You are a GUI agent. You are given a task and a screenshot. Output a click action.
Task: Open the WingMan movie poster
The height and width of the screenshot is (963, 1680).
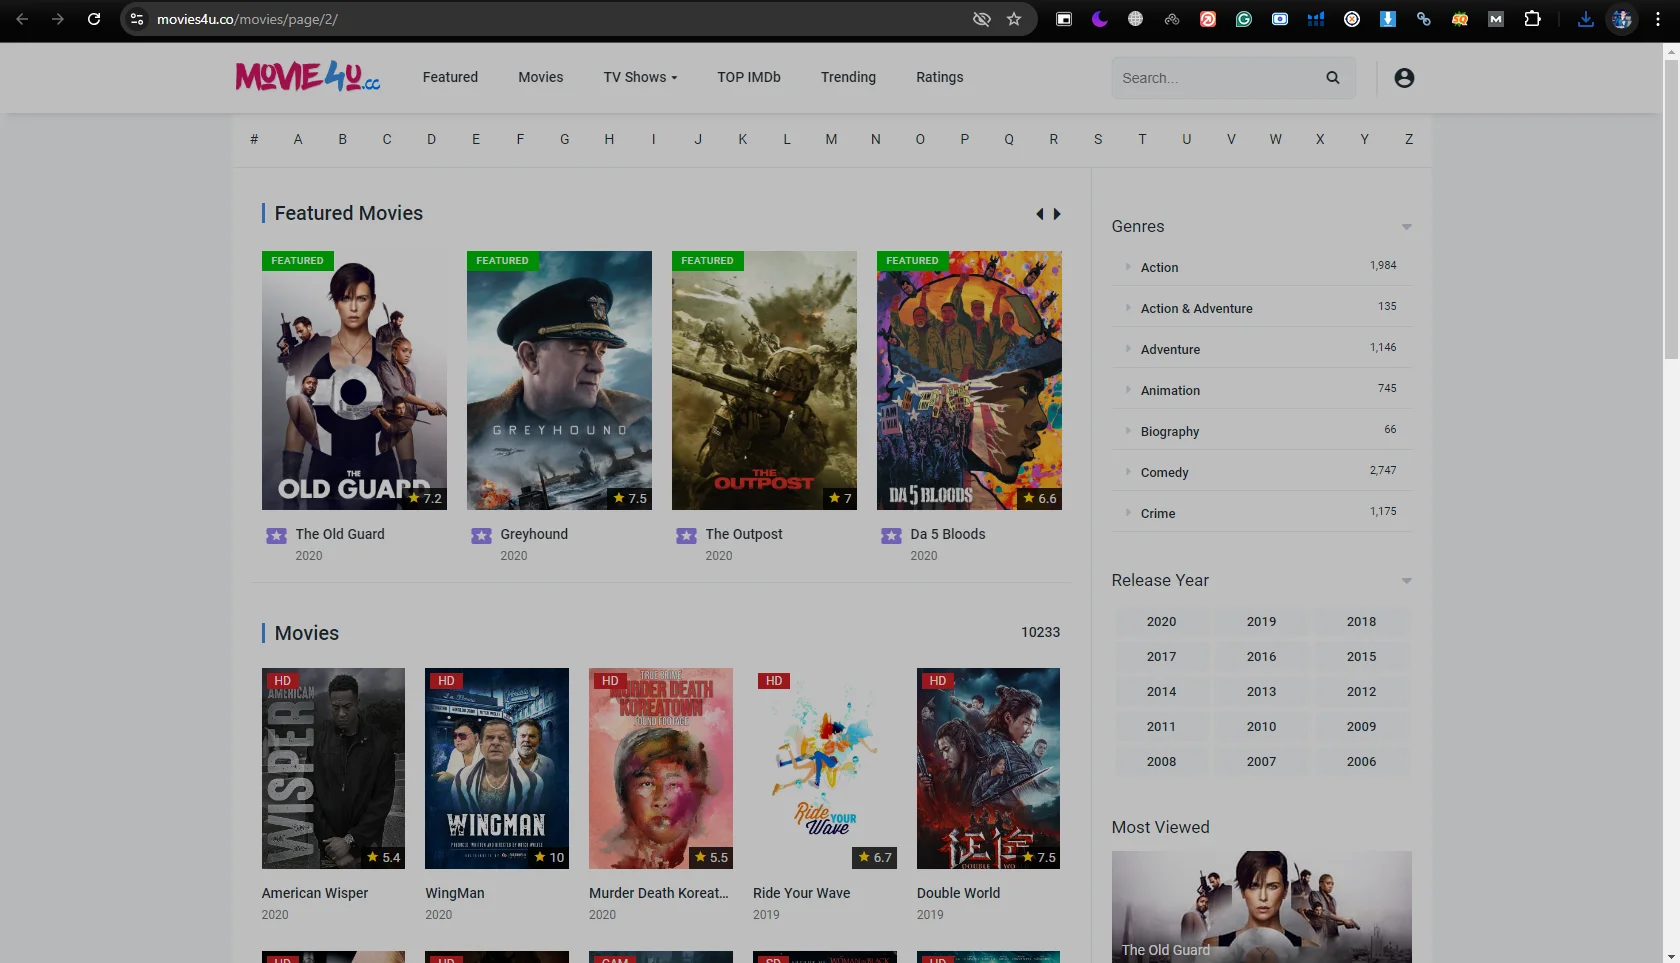(497, 768)
